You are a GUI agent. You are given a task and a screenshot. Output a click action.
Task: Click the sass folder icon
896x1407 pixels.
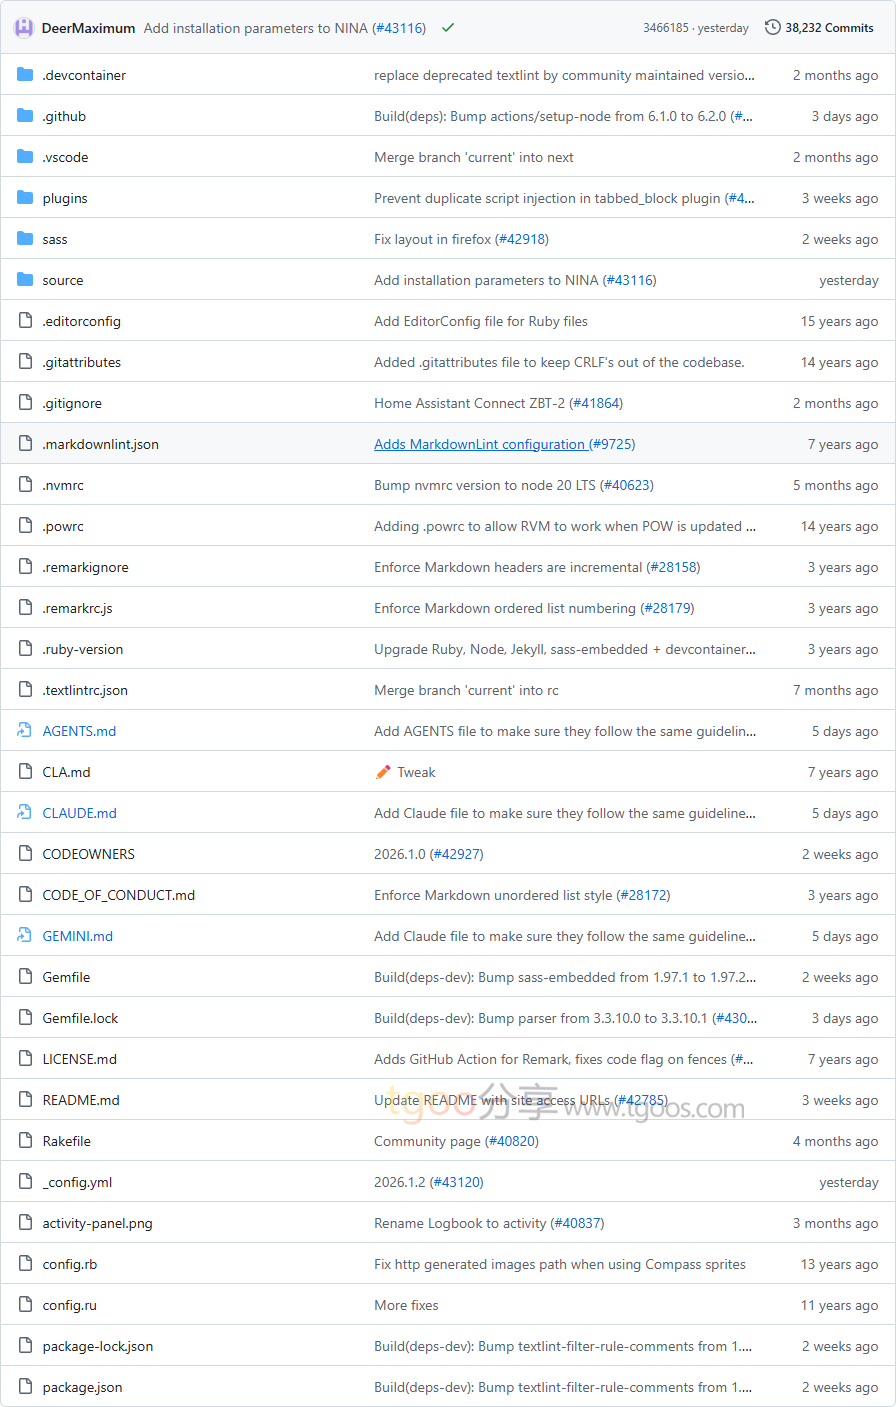25,239
